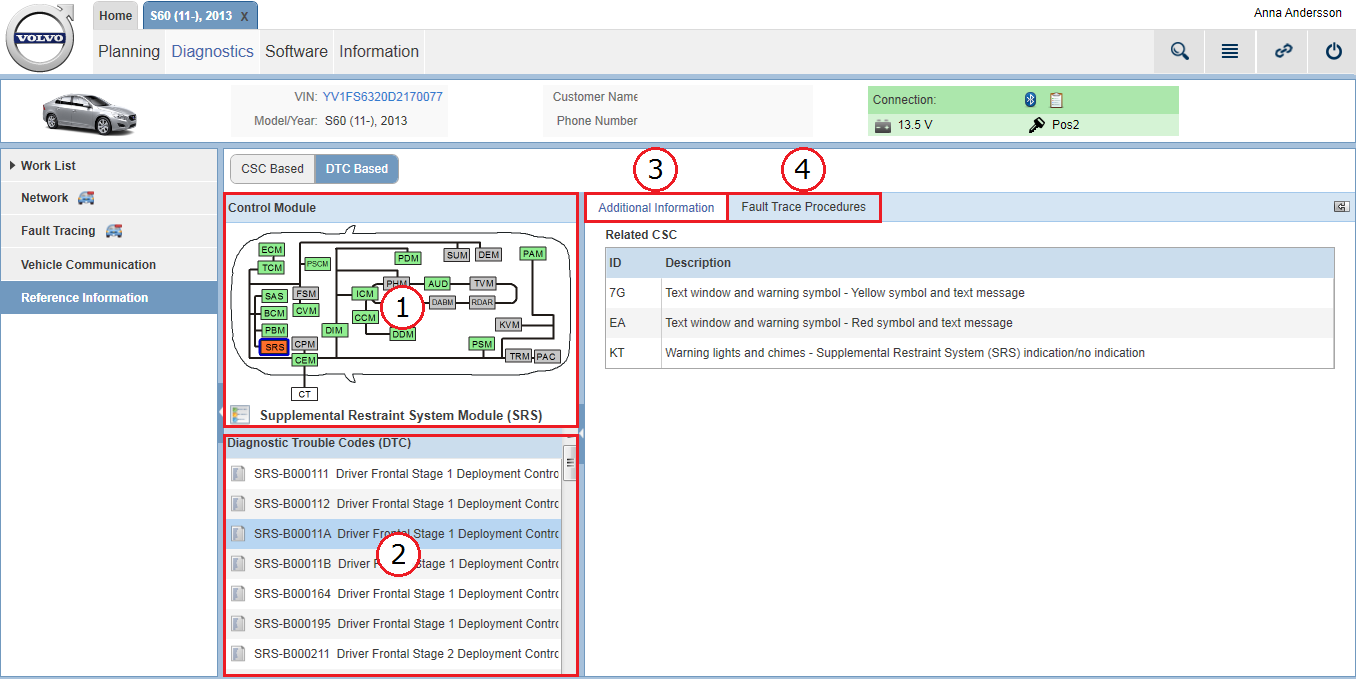Select the ECM module node
The image size is (1356, 679).
[x=271, y=250]
